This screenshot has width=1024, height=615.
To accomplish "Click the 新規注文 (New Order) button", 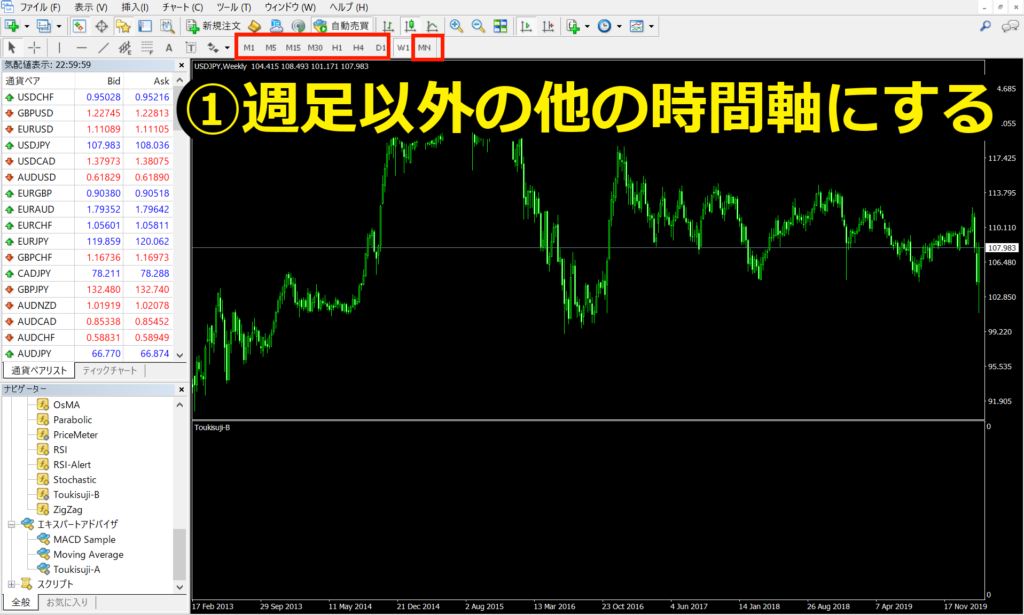I will click(214, 25).
